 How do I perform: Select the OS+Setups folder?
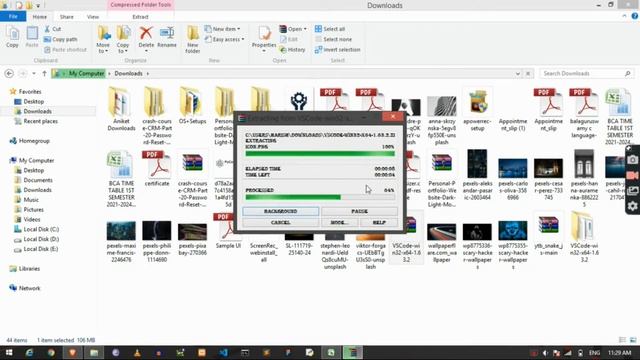coord(192,106)
